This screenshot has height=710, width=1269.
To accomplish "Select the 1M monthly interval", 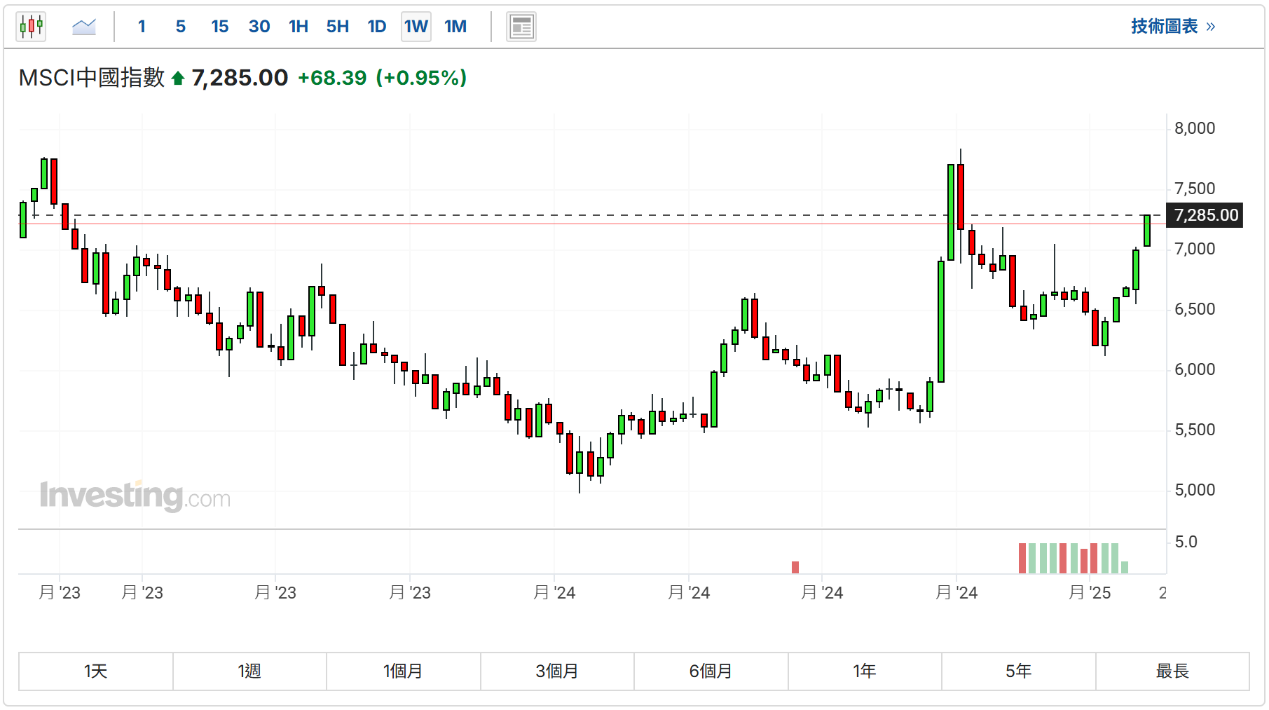I will click(x=455, y=27).
